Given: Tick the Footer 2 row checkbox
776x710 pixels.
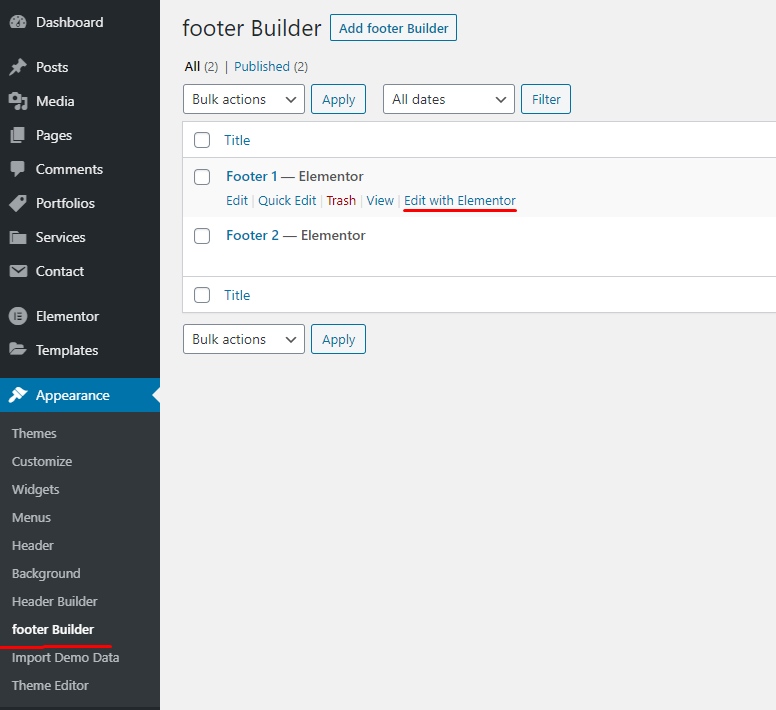Looking at the screenshot, I should point(202,236).
